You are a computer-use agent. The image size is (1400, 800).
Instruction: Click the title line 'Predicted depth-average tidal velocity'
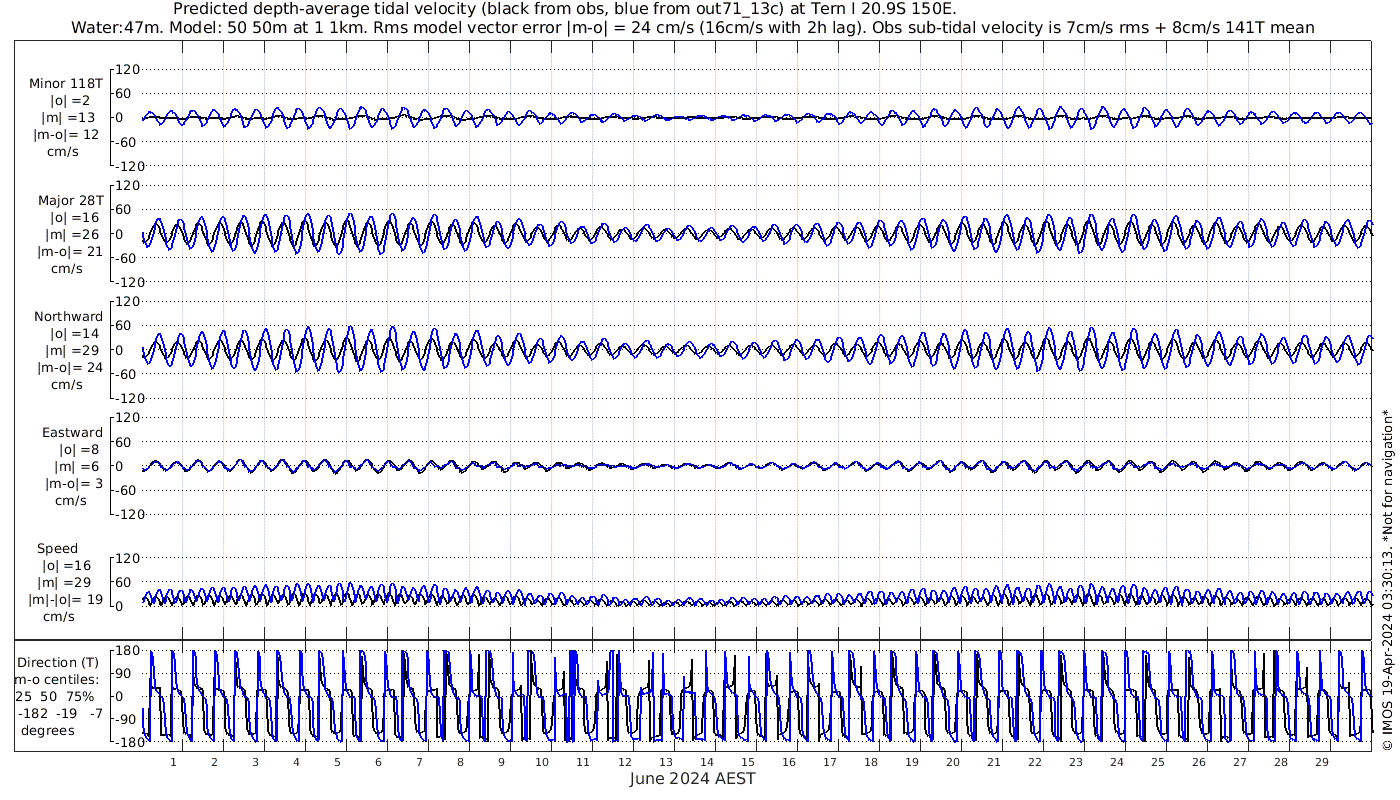(565, 9)
